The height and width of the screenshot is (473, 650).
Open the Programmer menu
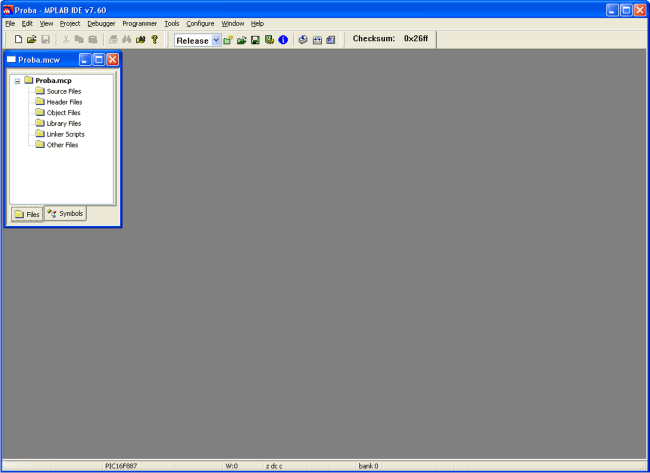[140, 24]
